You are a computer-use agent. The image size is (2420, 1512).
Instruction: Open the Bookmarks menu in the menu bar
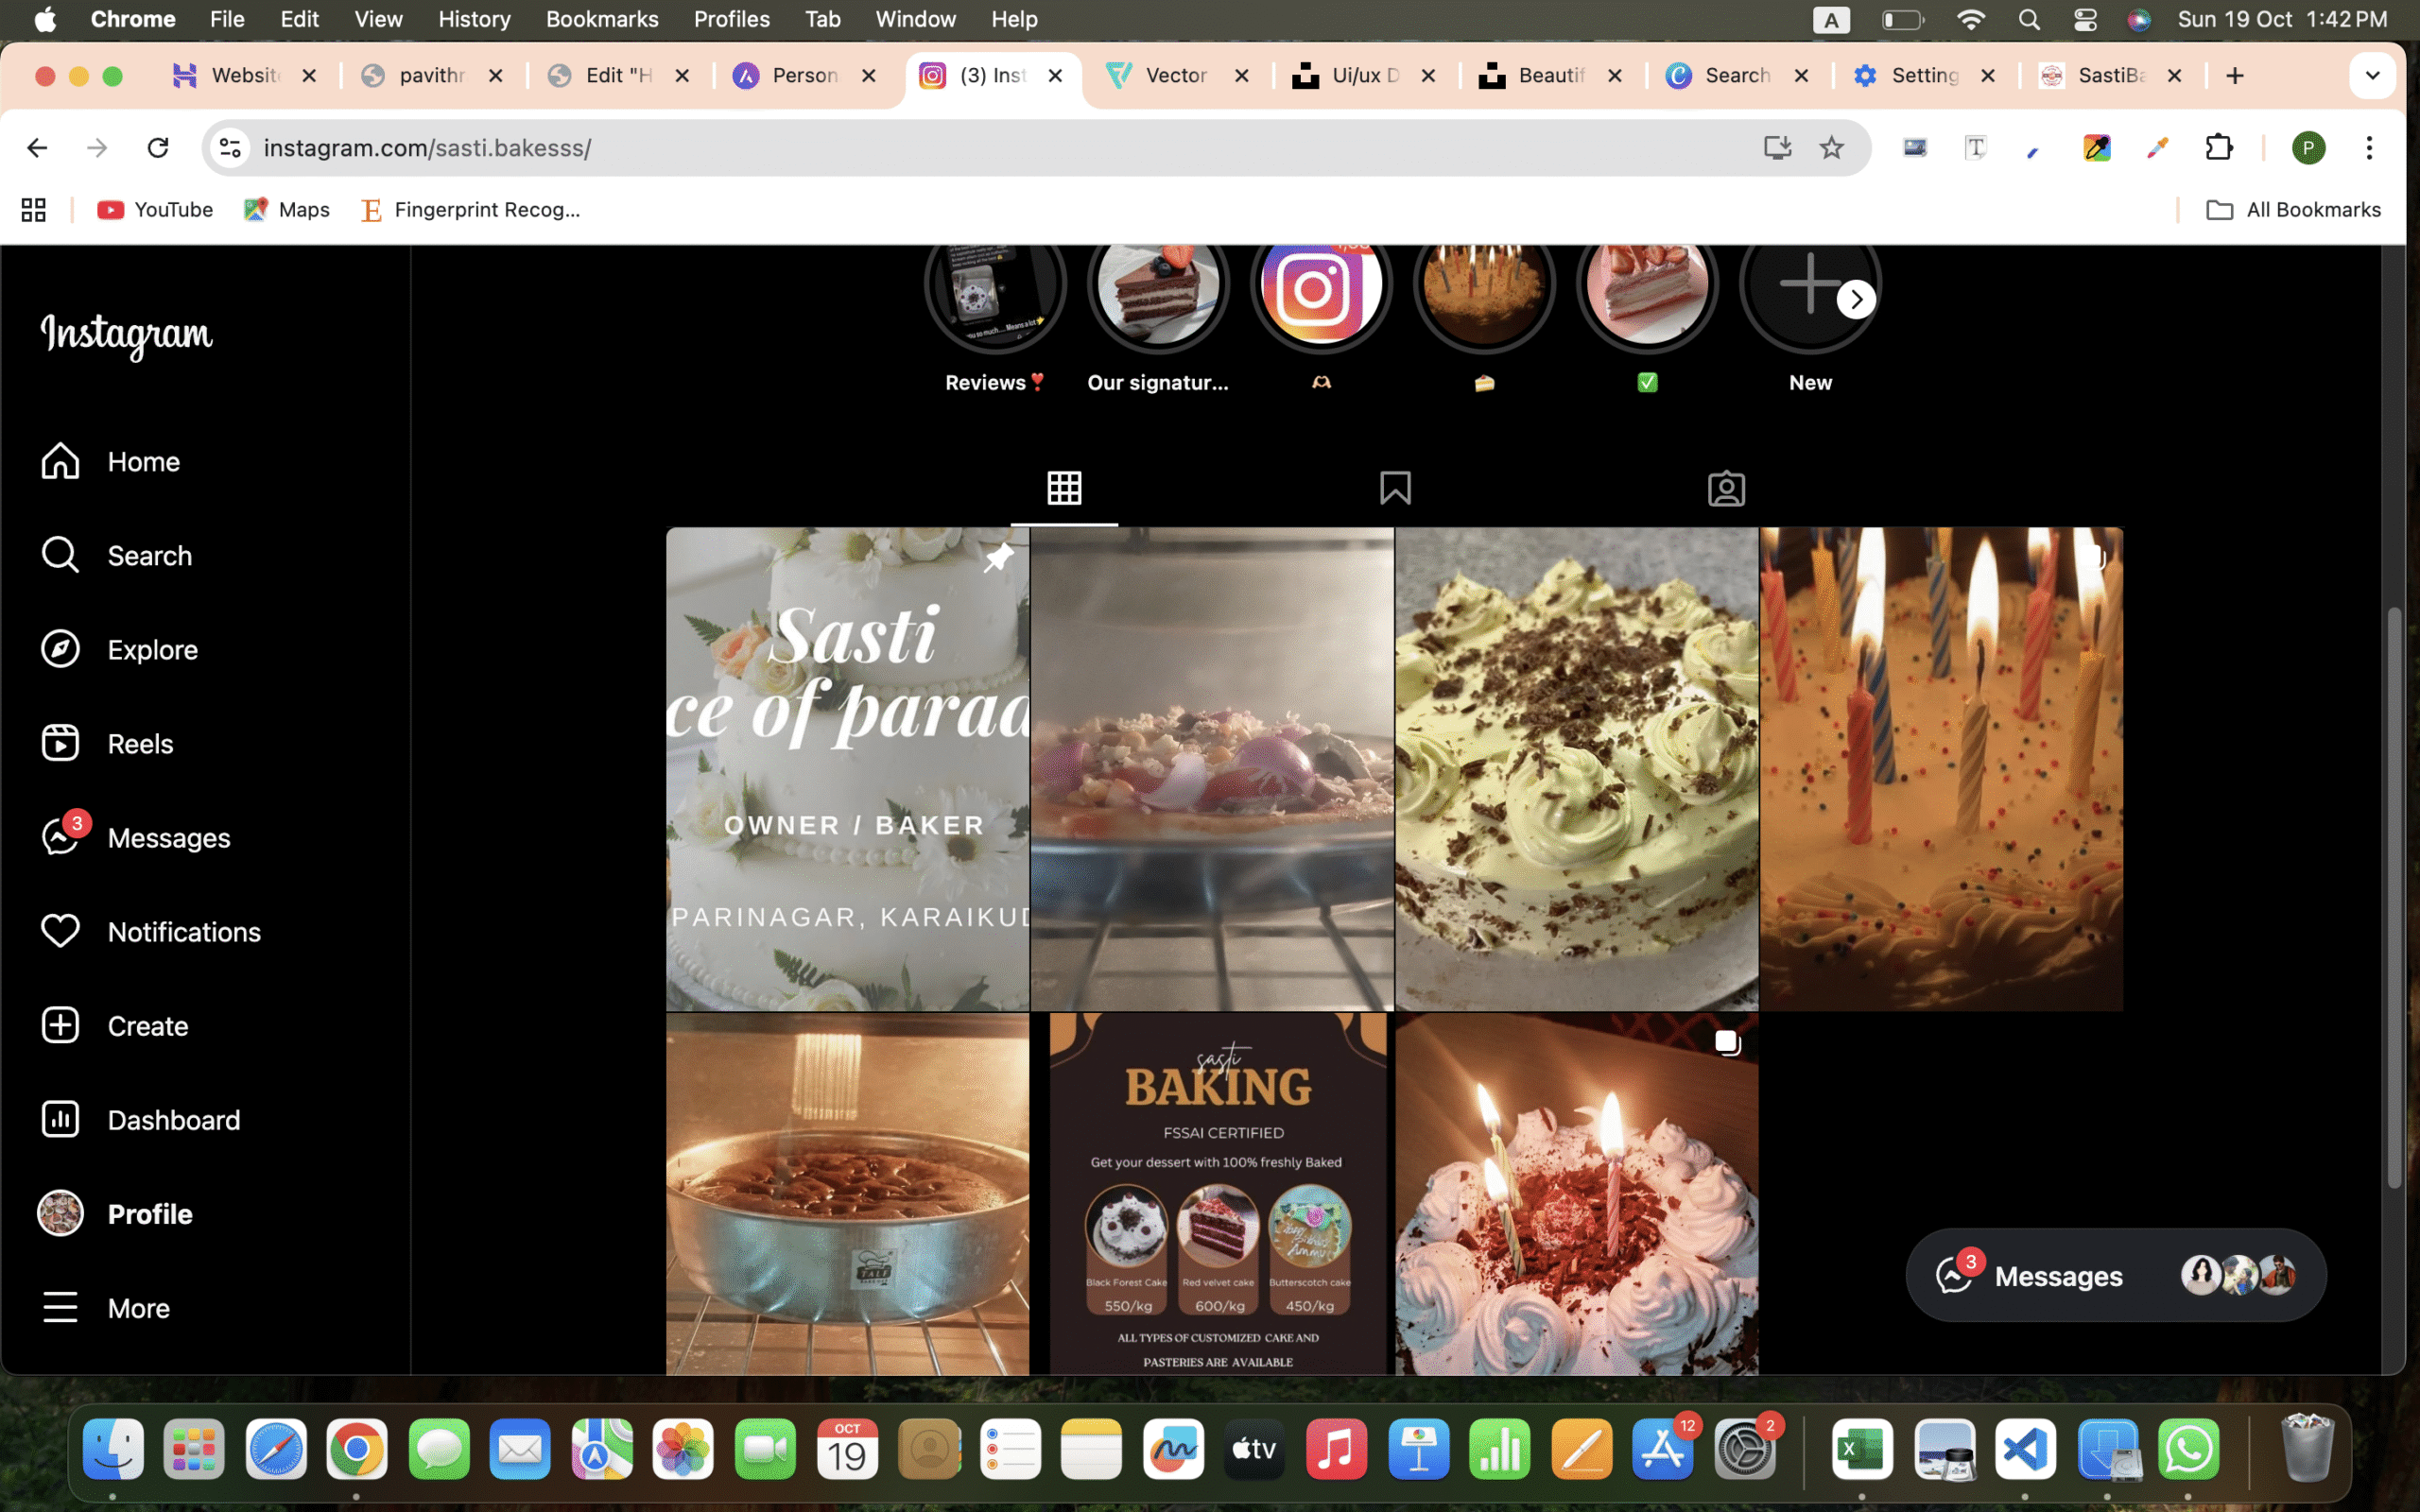[x=602, y=19]
